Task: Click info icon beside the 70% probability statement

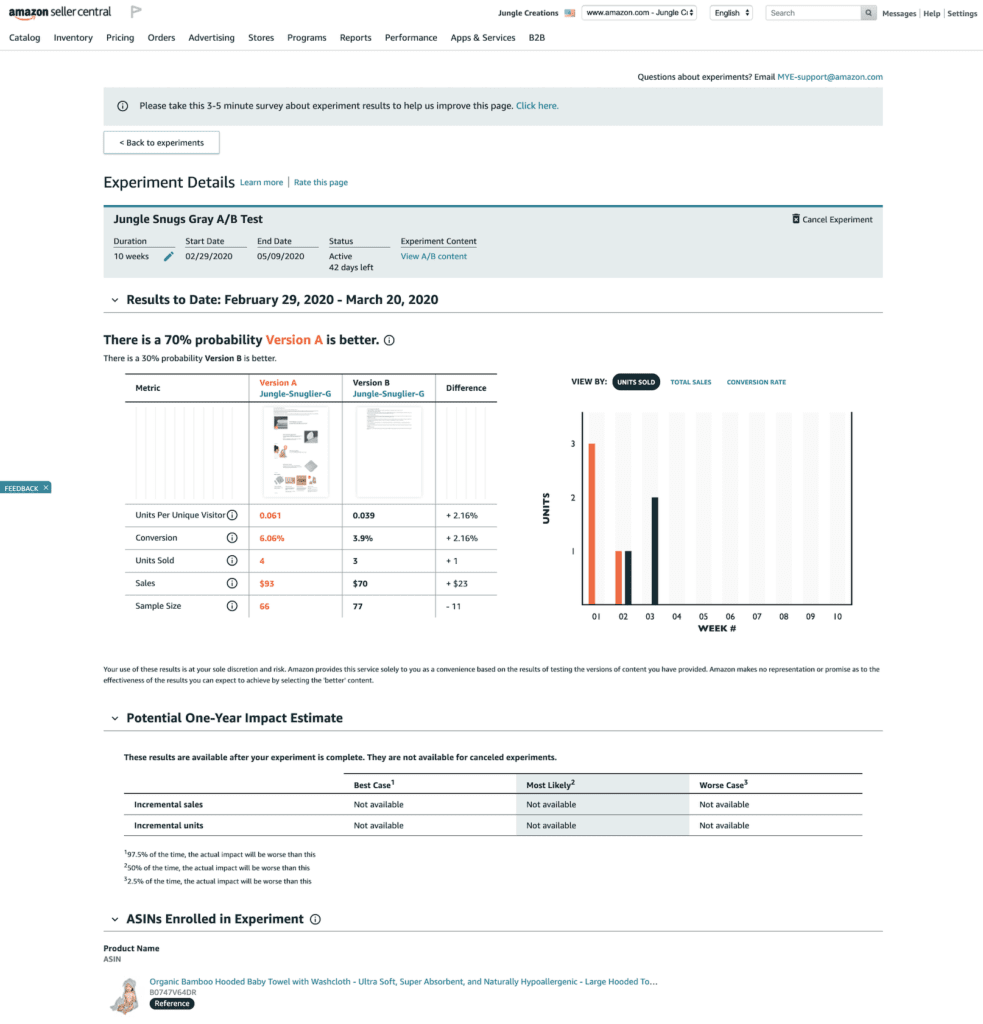Action: point(389,340)
